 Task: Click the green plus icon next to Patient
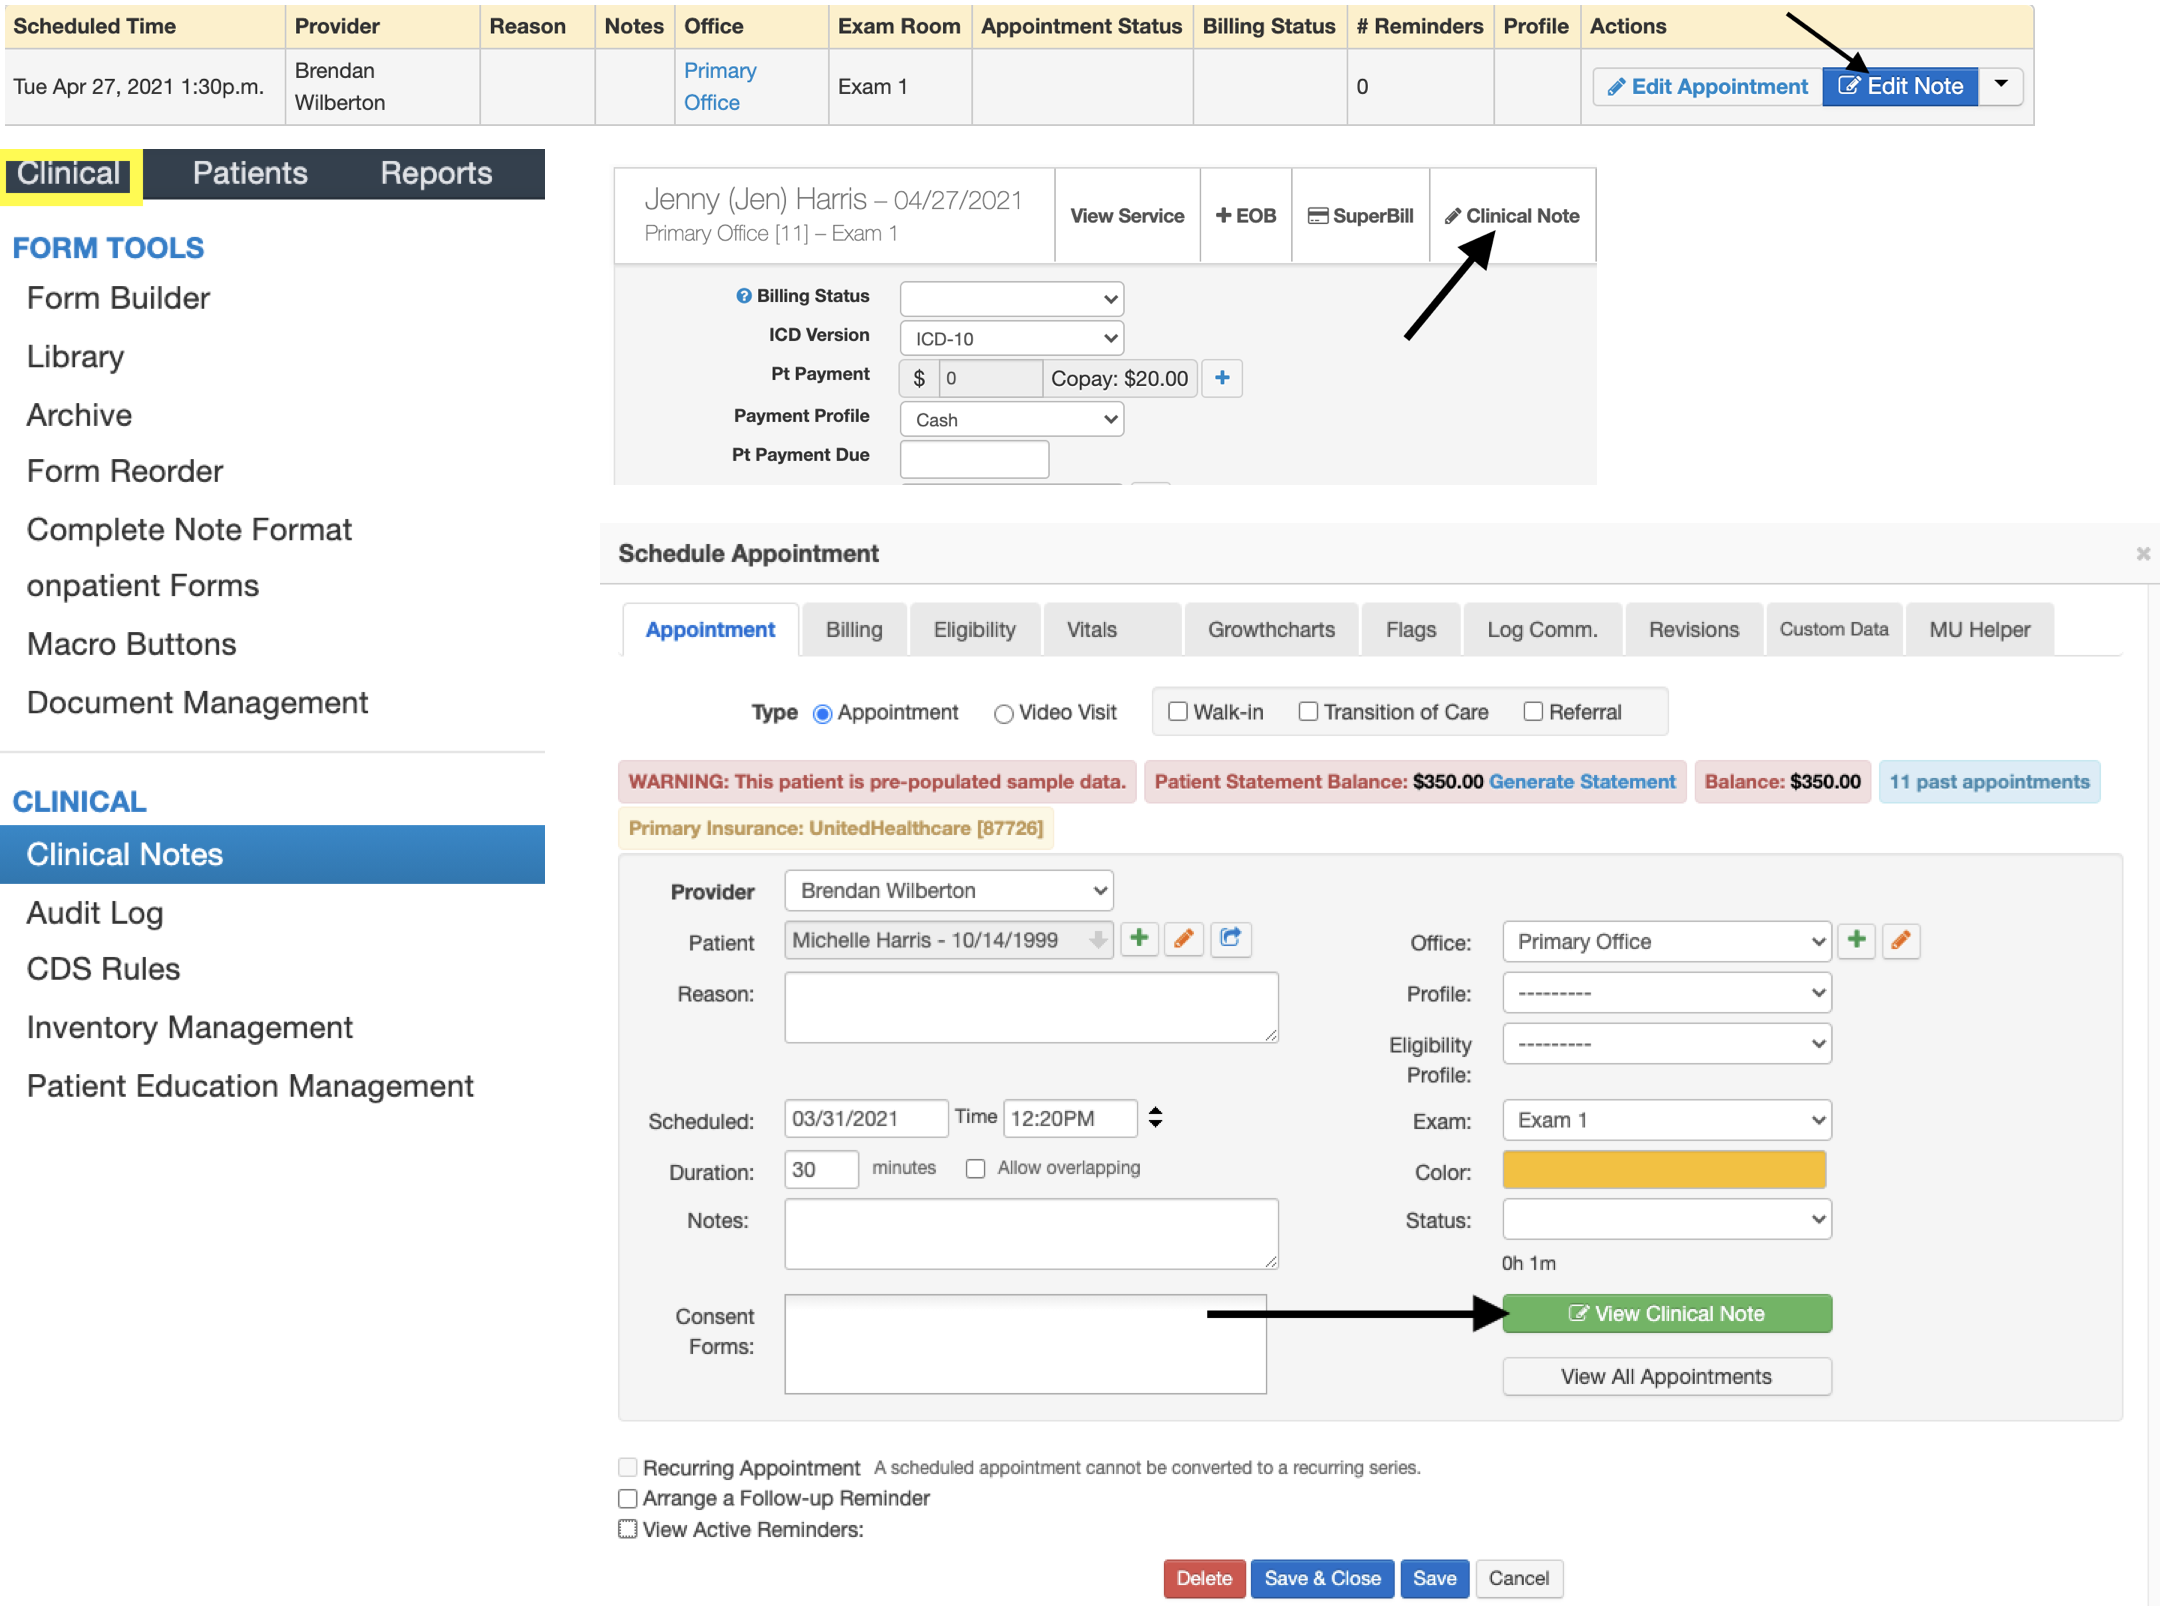1139,939
